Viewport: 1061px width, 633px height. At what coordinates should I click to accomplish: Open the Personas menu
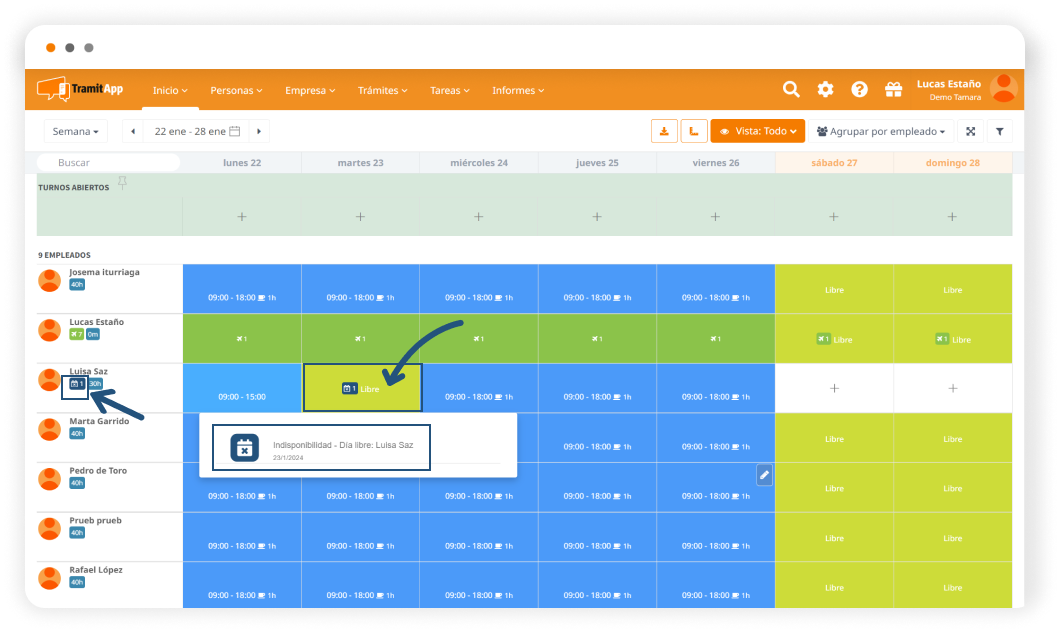click(x=236, y=90)
